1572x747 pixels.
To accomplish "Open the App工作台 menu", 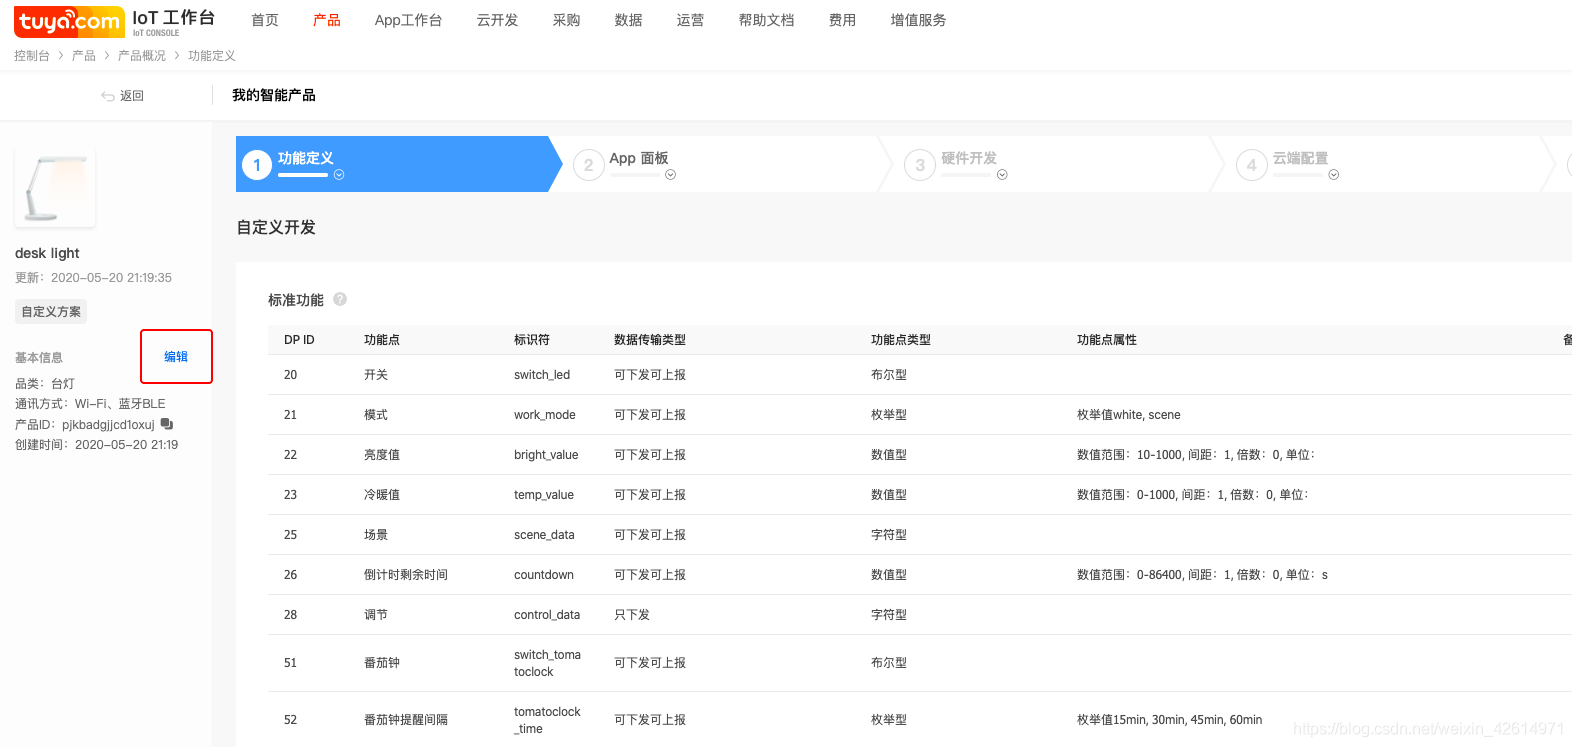I will click(x=408, y=20).
